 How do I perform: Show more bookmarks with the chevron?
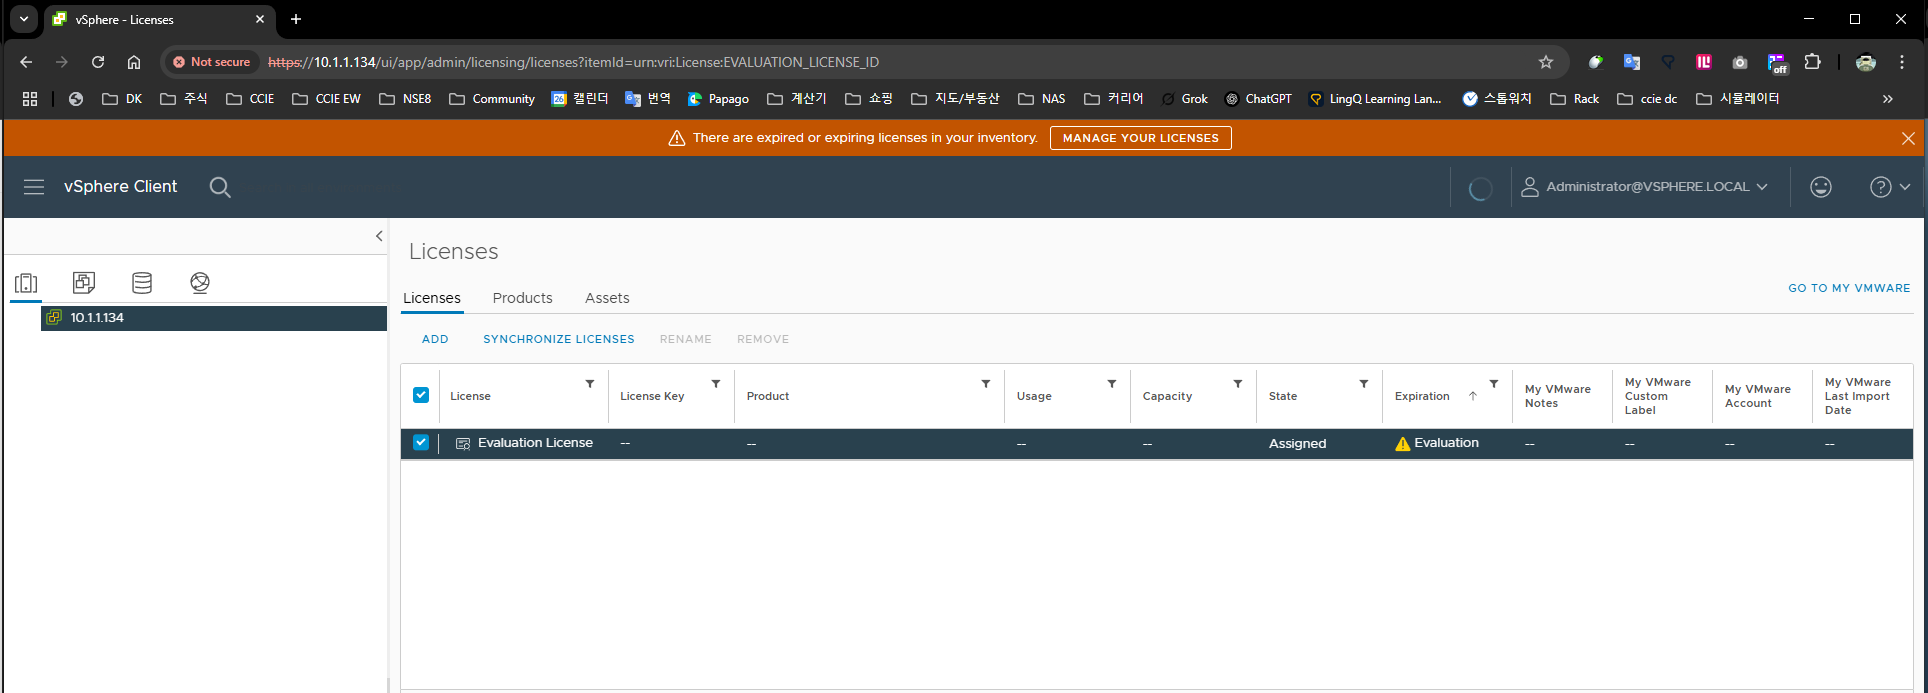tap(1888, 99)
